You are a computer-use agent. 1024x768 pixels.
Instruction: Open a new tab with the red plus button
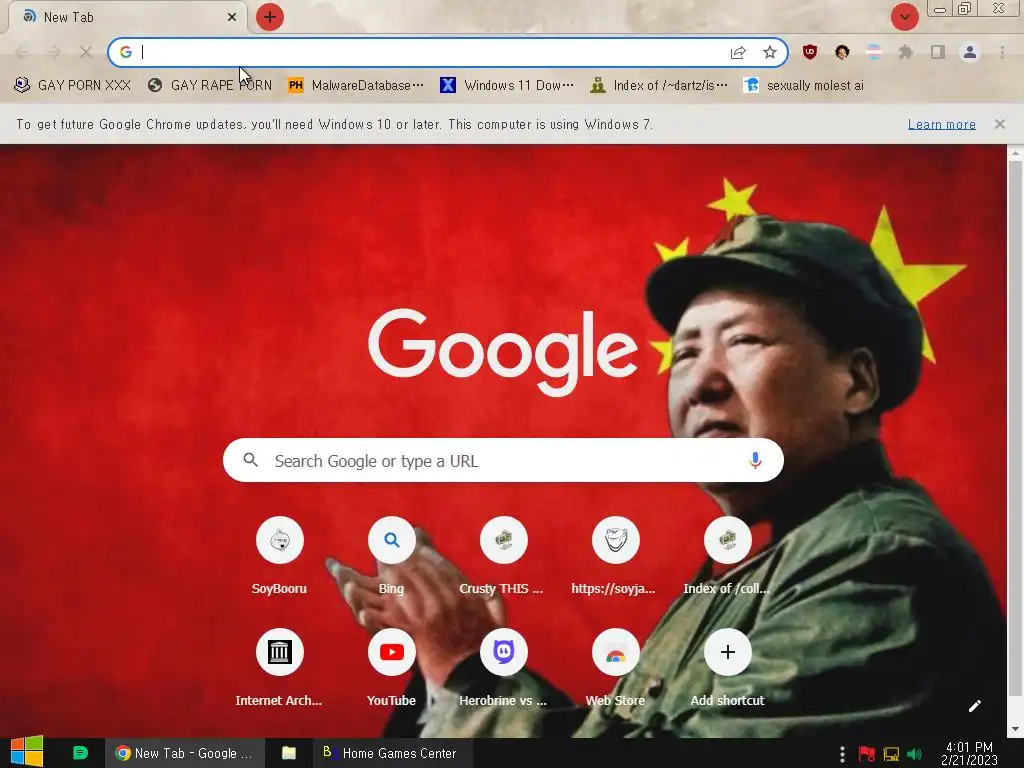269,17
